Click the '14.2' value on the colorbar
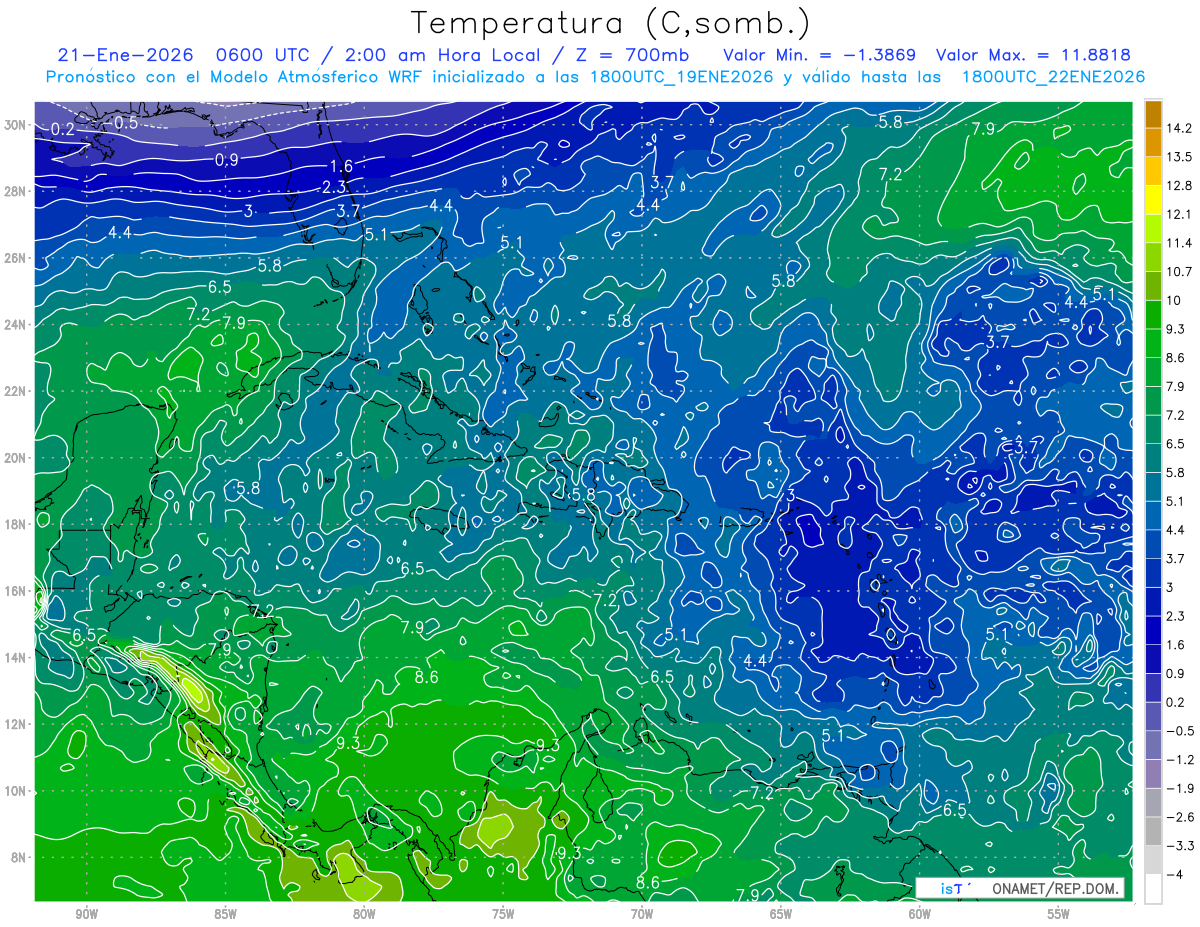The height and width of the screenshot is (927, 1200). point(1181,128)
